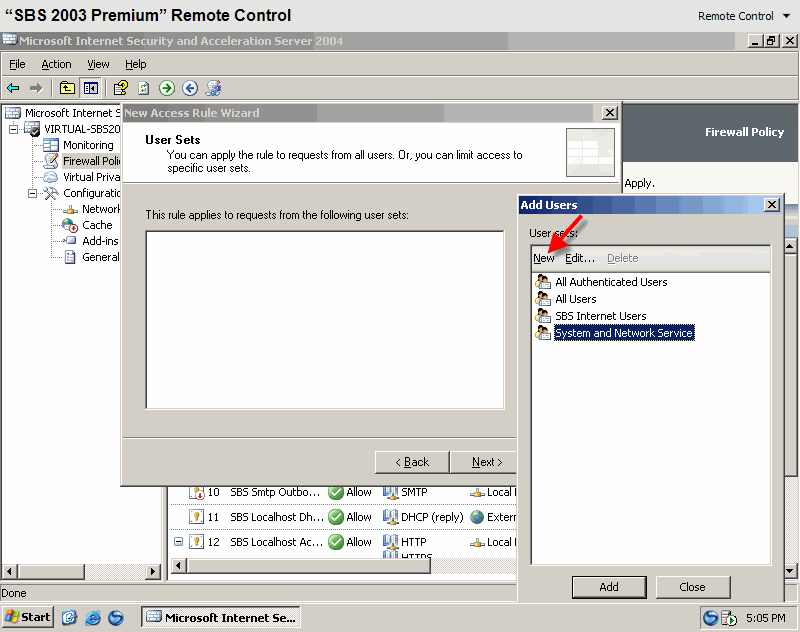
Task: Select the VIRTUAL-SBS server node in the tree
Action: point(82,129)
